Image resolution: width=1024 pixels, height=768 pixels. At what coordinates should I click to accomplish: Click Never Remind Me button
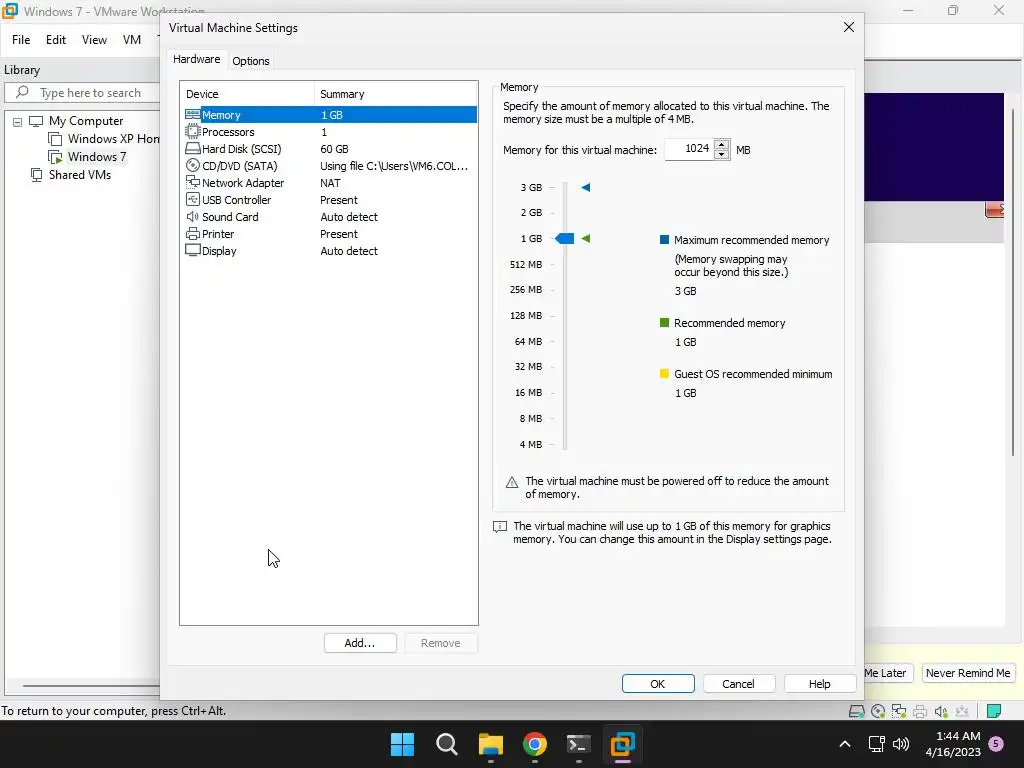click(968, 673)
